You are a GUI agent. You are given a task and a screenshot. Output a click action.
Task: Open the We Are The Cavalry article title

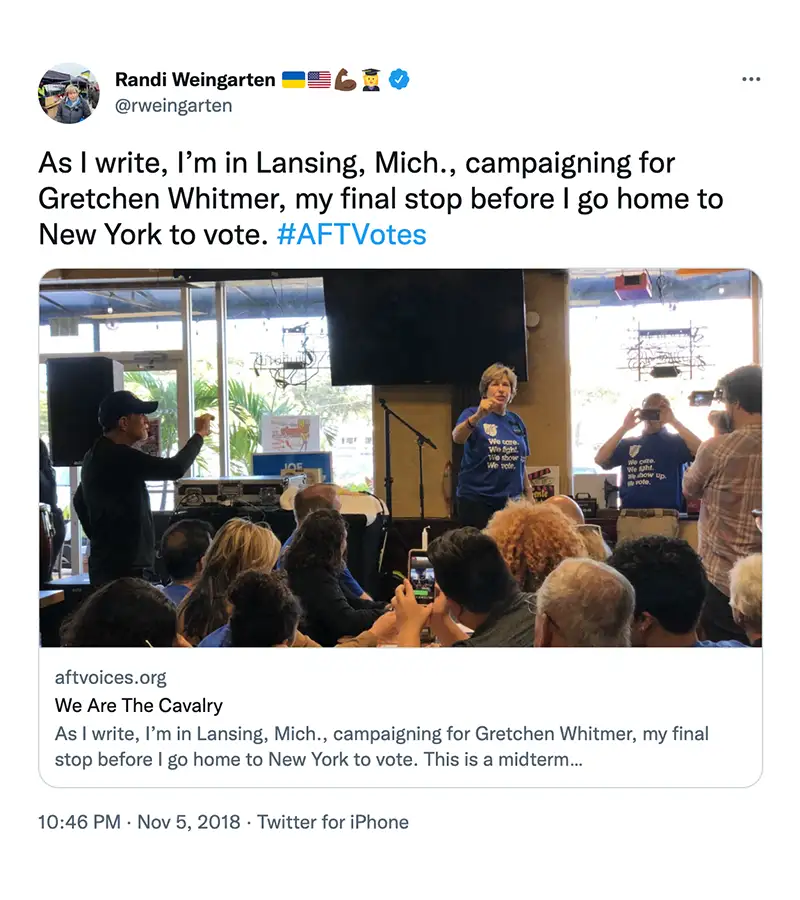pyautogui.click(x=139, y=705)
